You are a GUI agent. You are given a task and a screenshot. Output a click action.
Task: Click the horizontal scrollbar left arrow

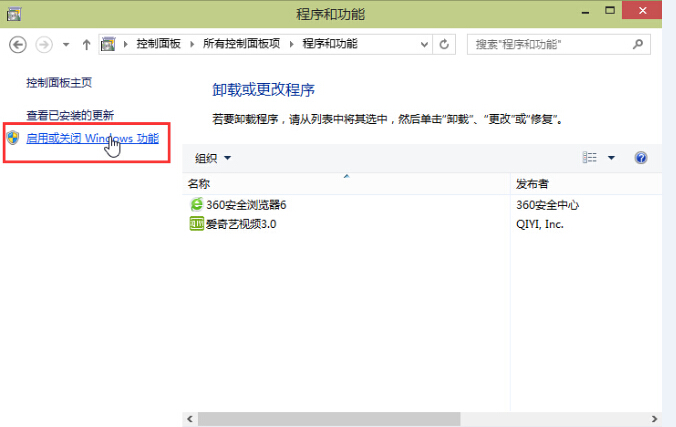tap(190, 417)
